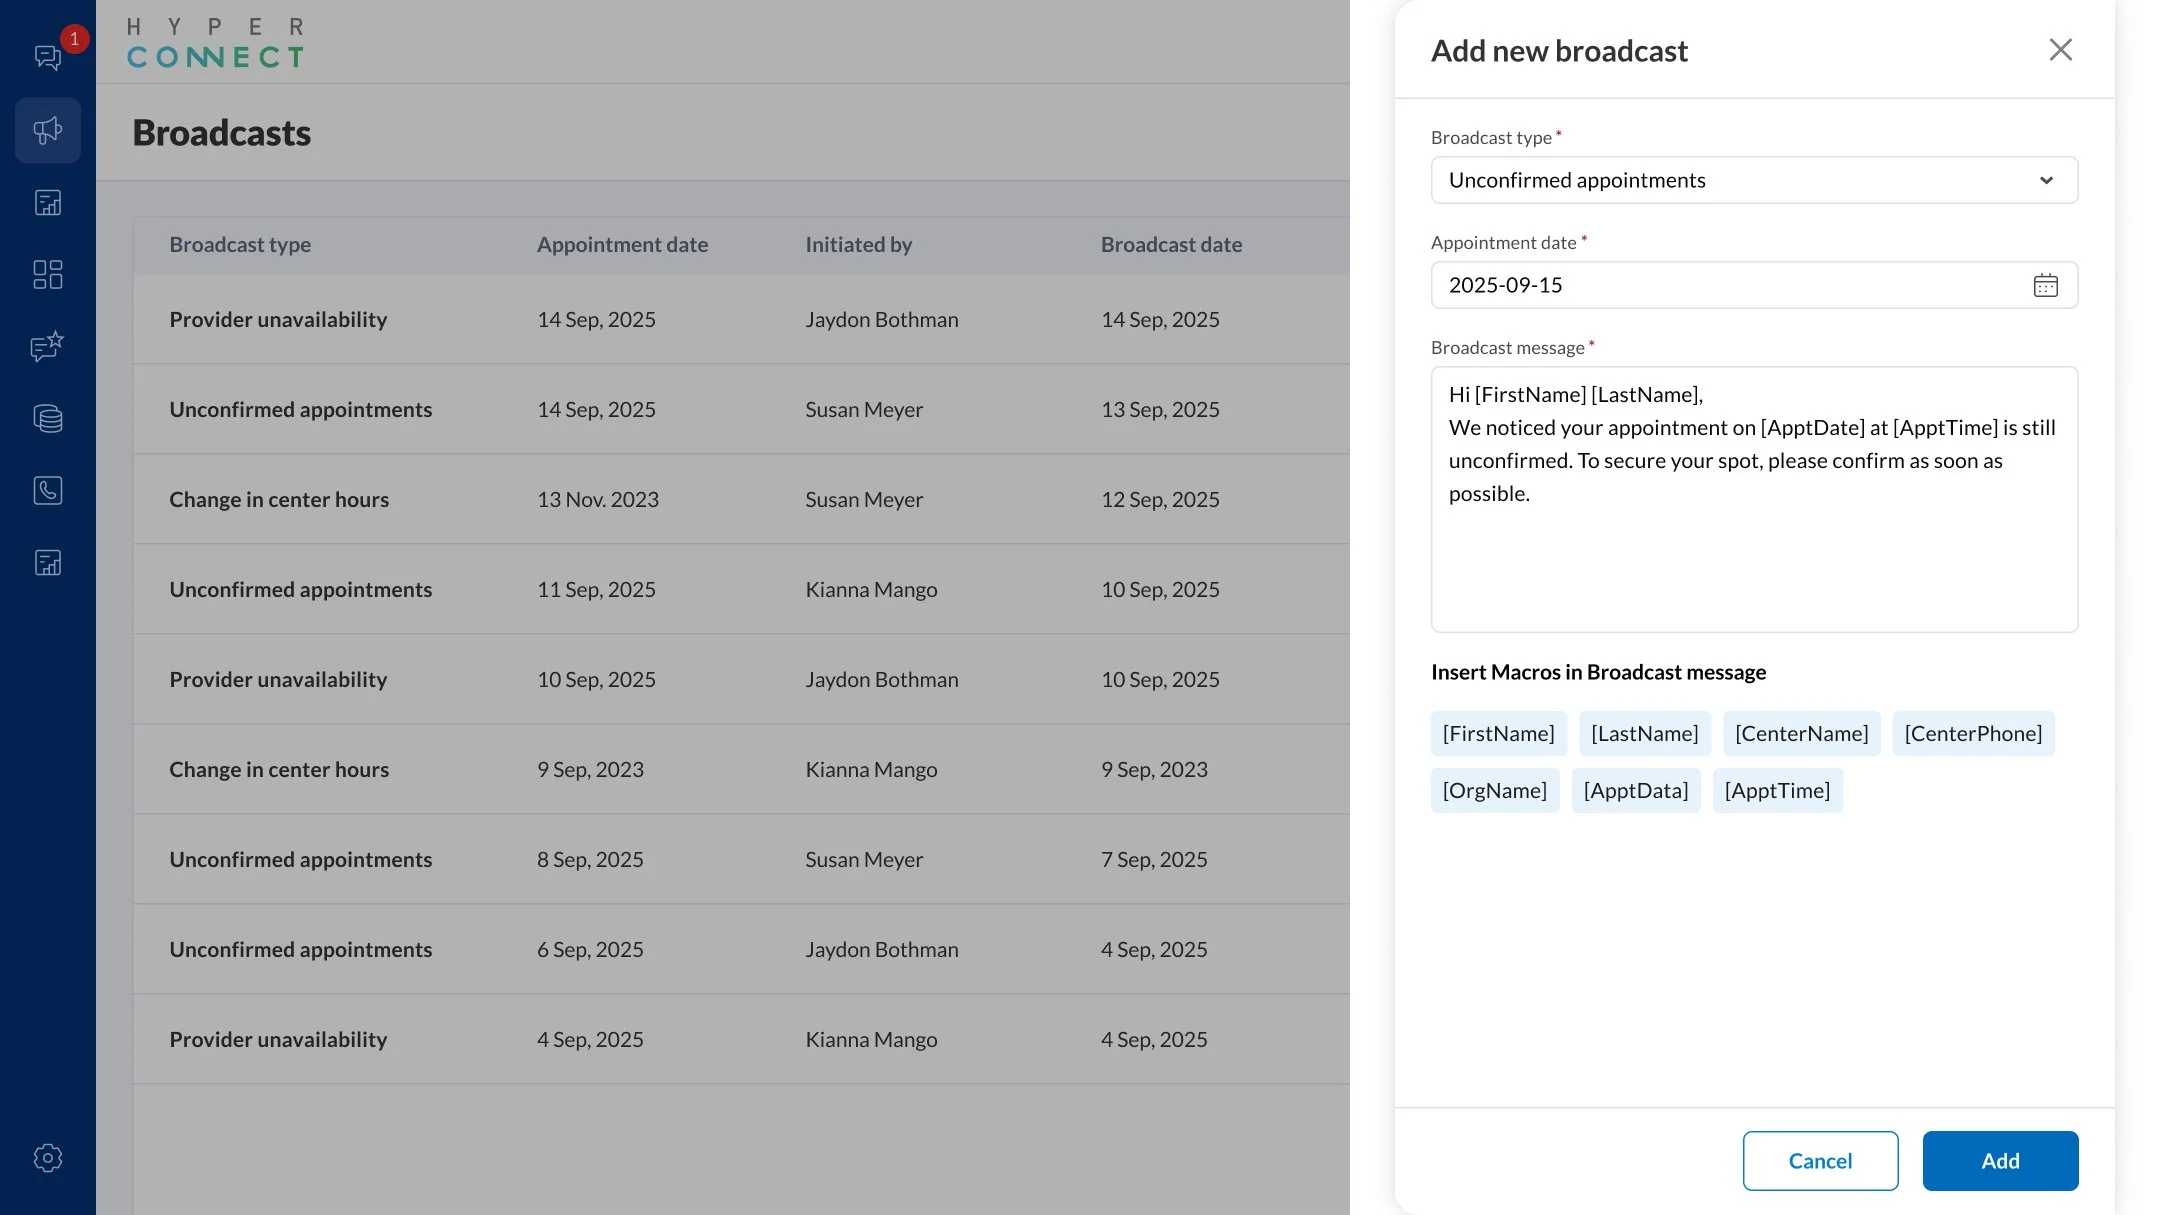Insert the [FirstName] macro
The image size is (2160, 1215).
pos(1498,733)
